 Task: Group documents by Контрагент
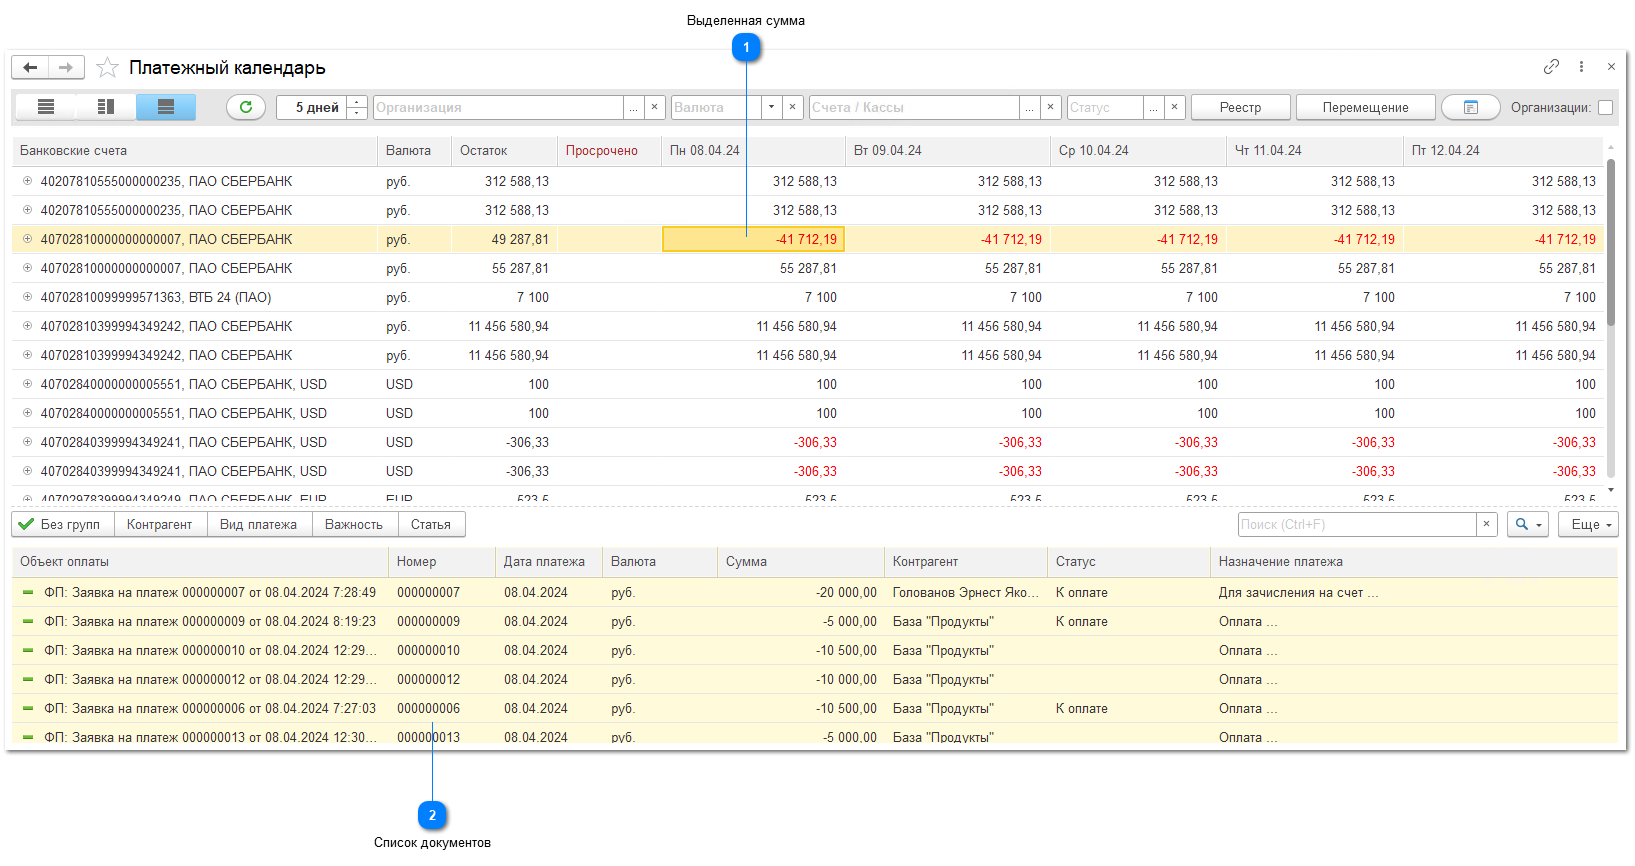click(160, 524)
